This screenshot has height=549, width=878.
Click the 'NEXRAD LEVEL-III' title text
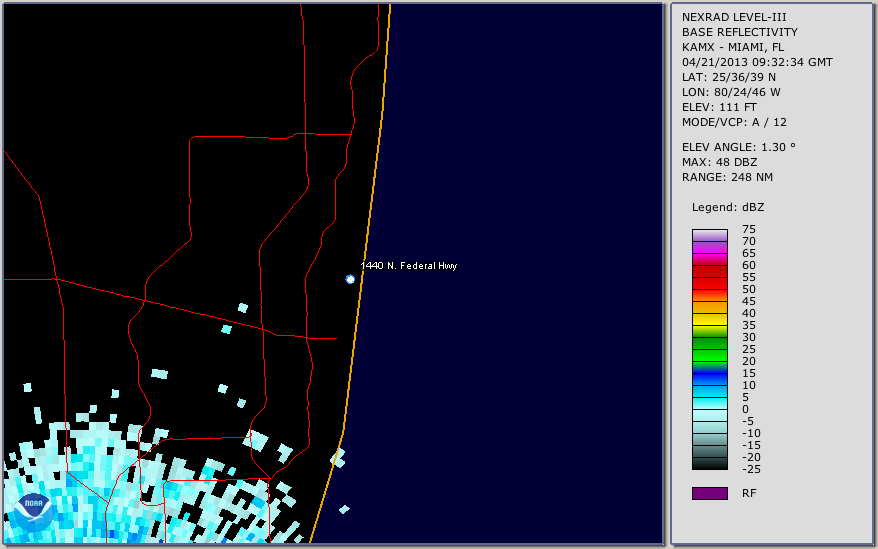(734, 17)
